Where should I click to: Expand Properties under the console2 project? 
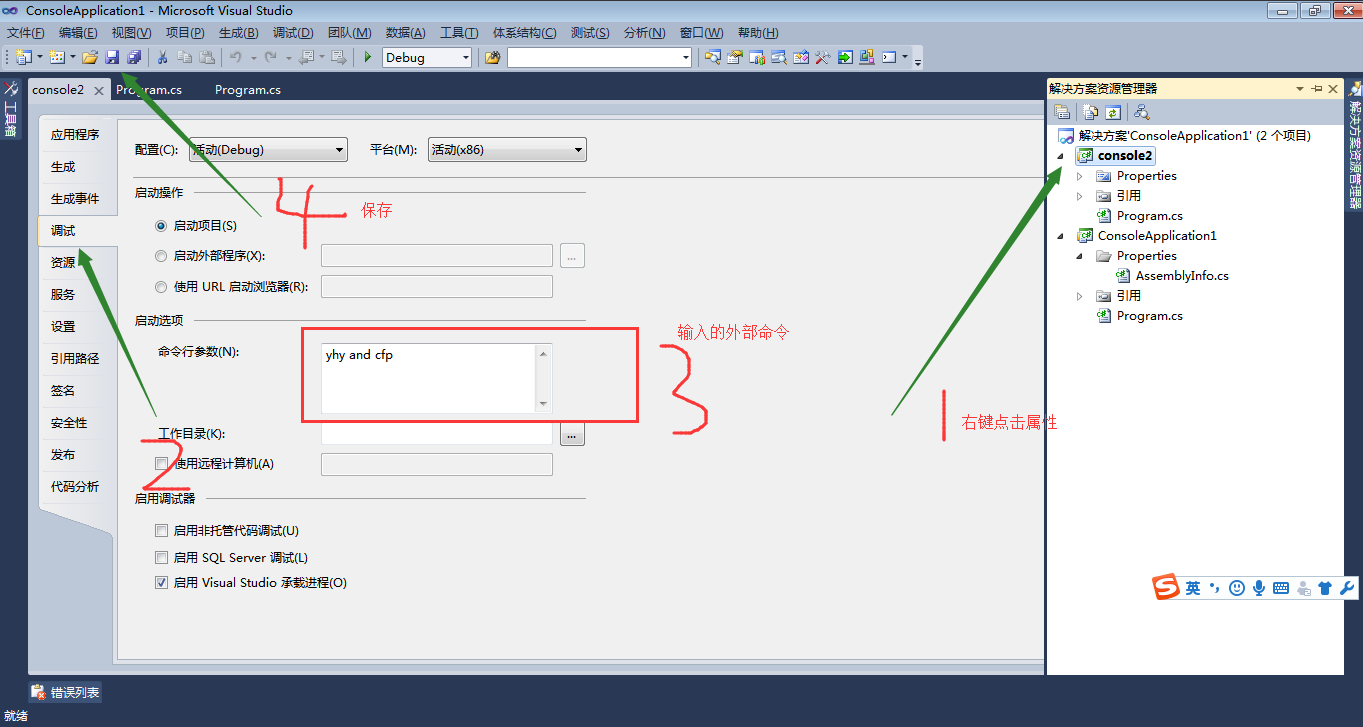click(x=1079, y=176)
